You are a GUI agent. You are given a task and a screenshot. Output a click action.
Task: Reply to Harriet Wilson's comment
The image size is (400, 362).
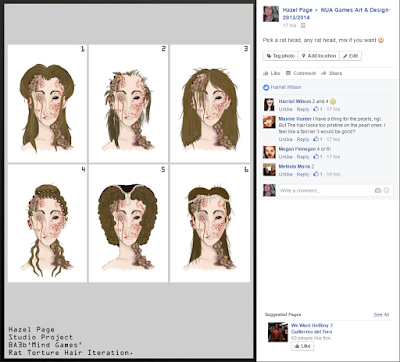[x=303, y=109]
